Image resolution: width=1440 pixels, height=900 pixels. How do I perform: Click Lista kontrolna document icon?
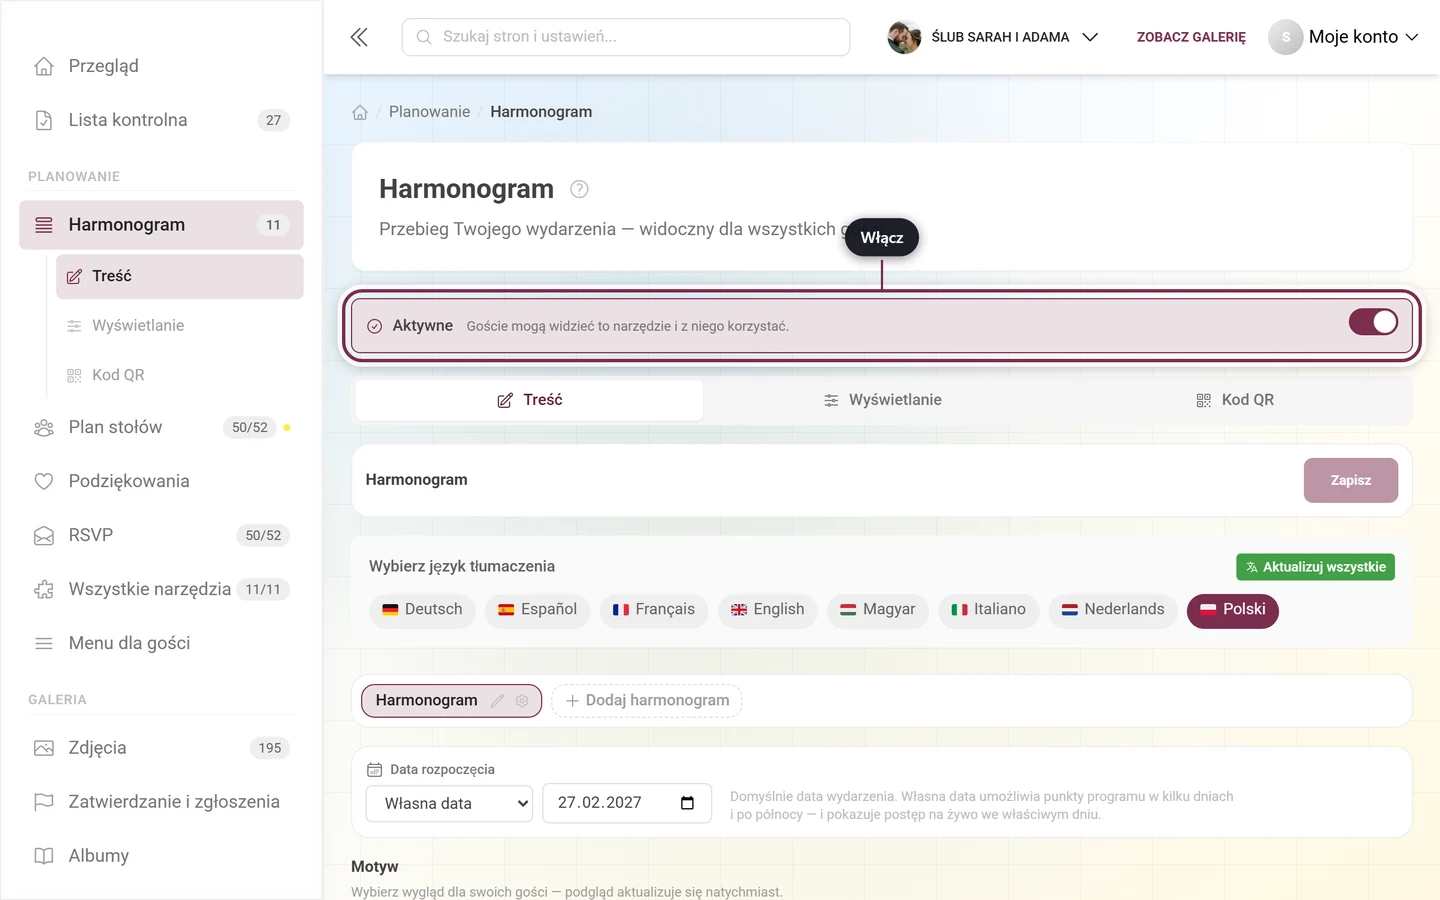point(44,120)
